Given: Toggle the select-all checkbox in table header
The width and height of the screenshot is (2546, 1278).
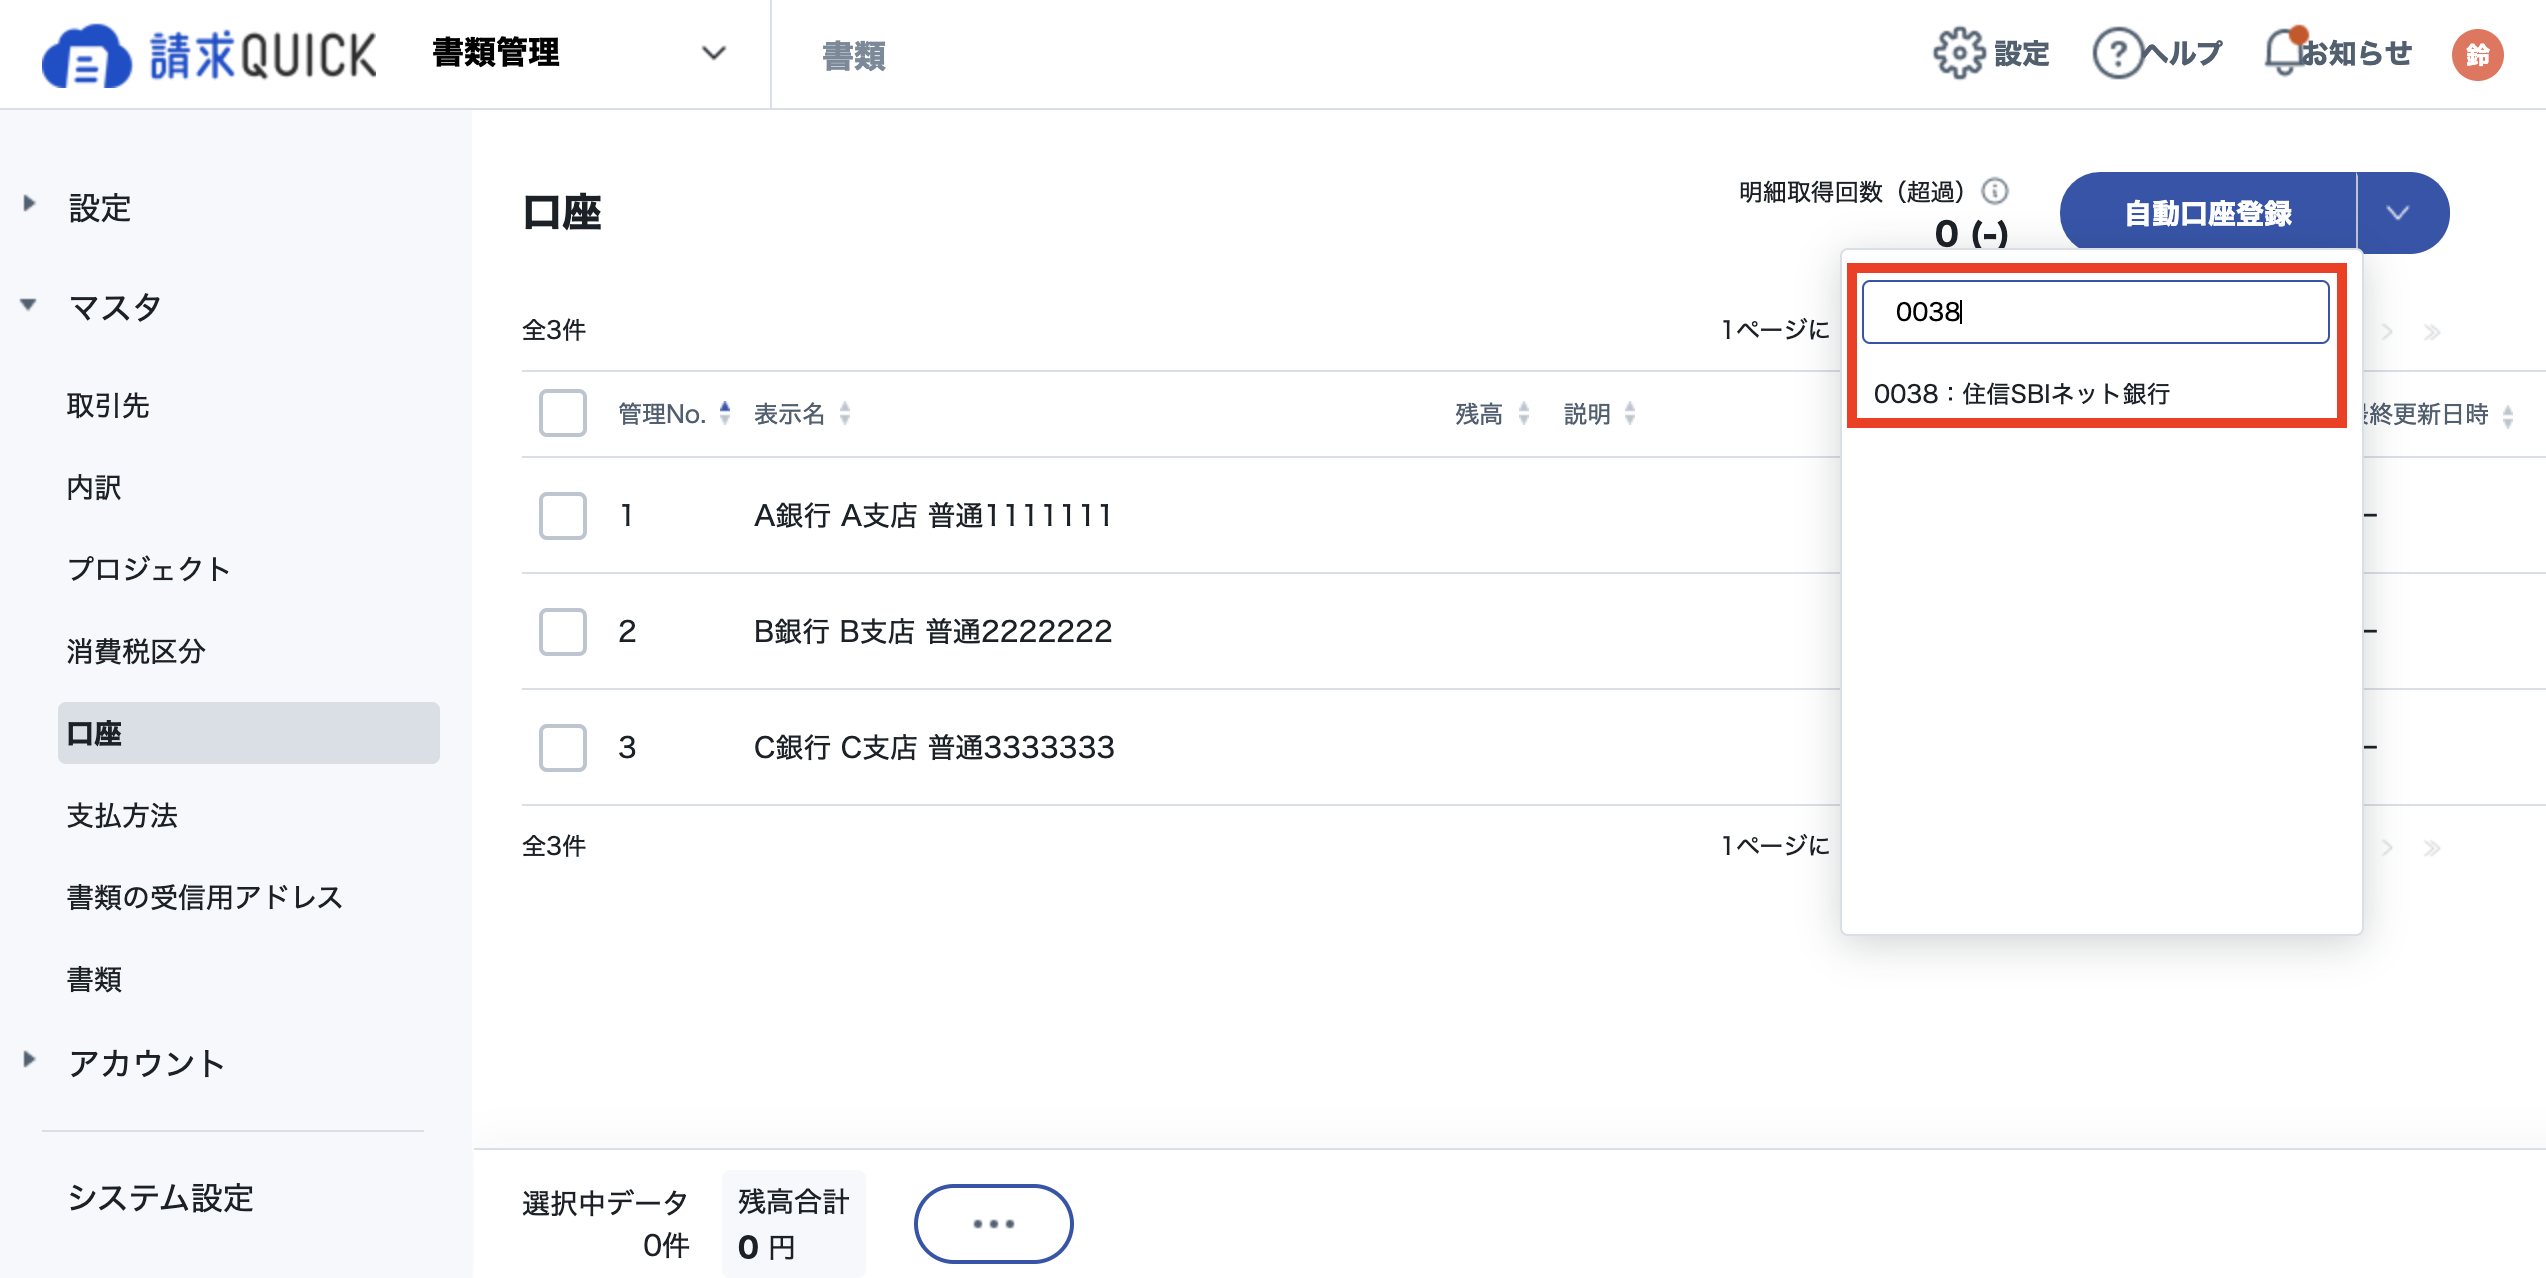Looking at the screenshot, I should (563, 413).
